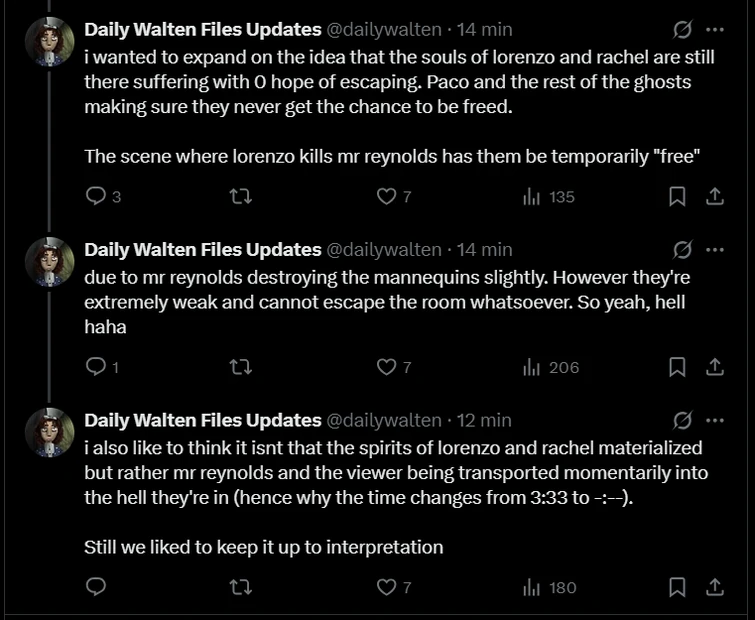Repost the first tweet in the thread
The image size is (755, 620).
click(x=241, y=197)
